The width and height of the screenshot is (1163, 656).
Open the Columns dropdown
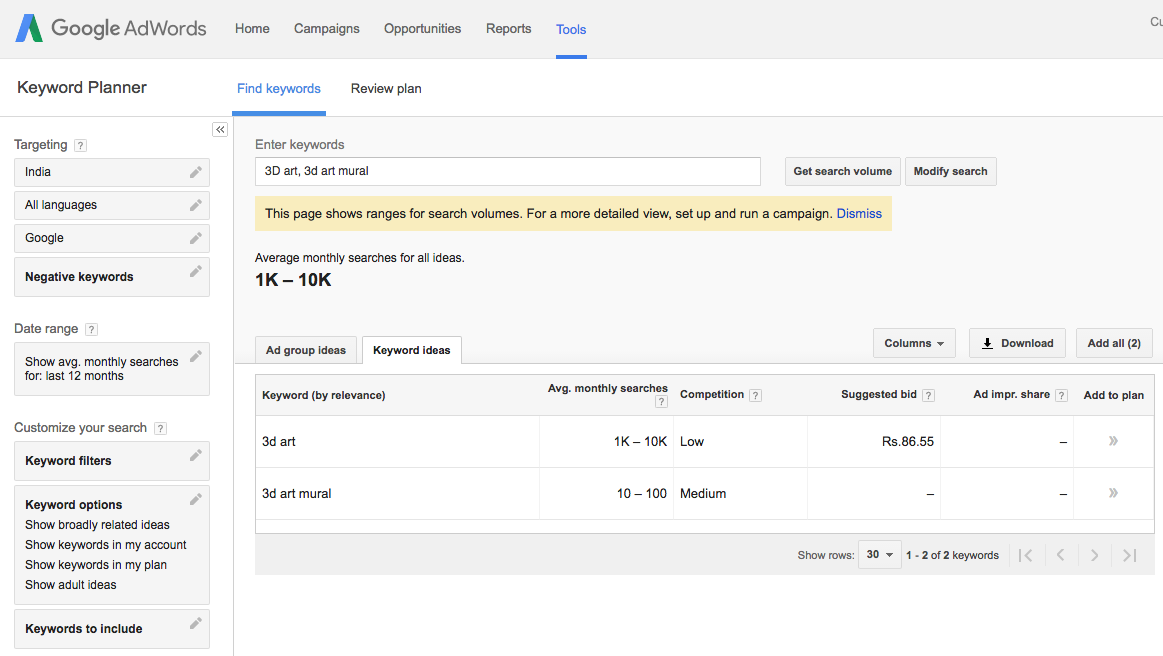(914, 343)
